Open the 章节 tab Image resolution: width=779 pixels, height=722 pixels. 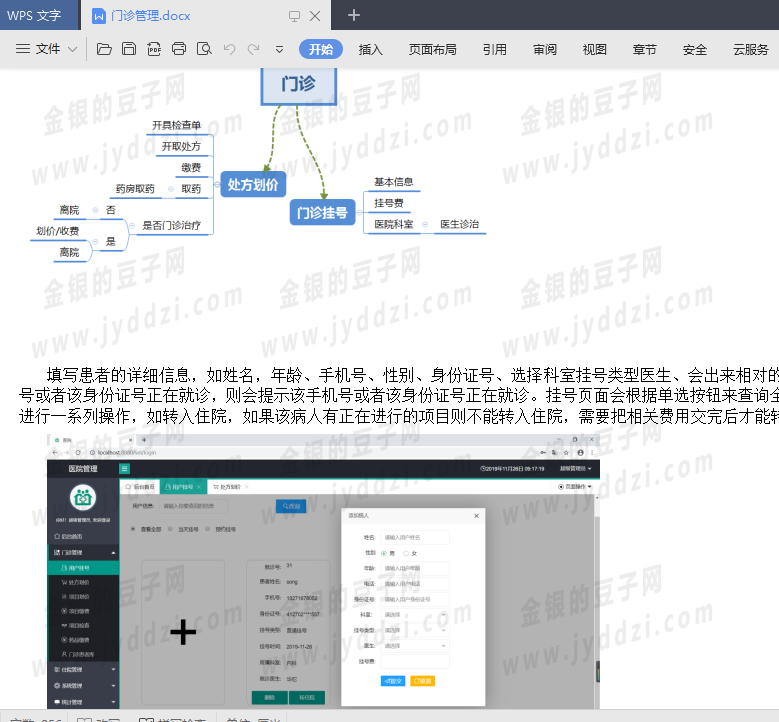(x=645, y=49)
